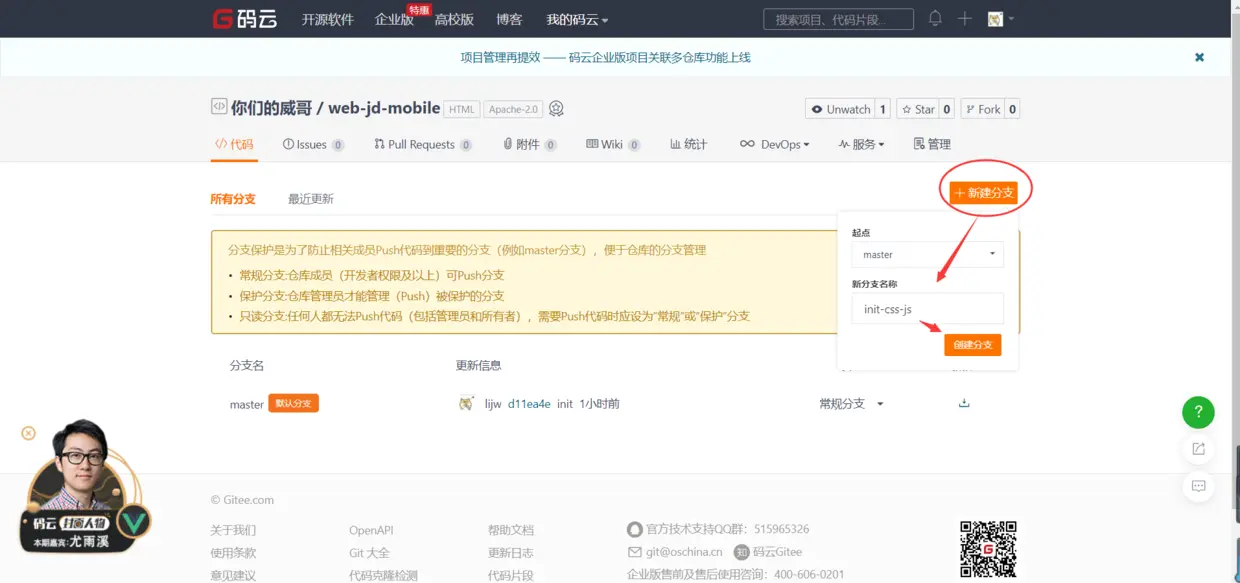Screen dimensions: 1240x583
Task: Expand the DevOps dropdown
Action: coord(774,144)
